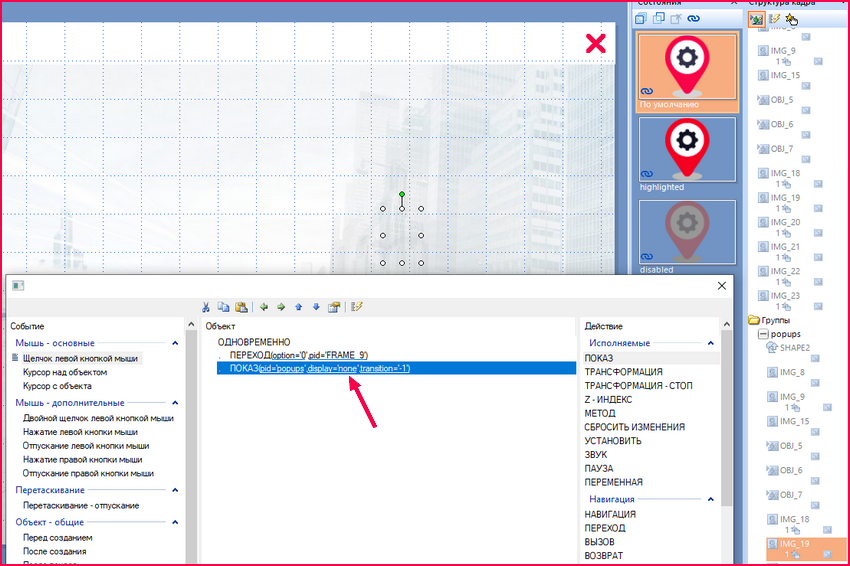This screenshot has width=850, height=566.
Task: Select event 'Курсор с объекта'
Action: coord(57,386)
